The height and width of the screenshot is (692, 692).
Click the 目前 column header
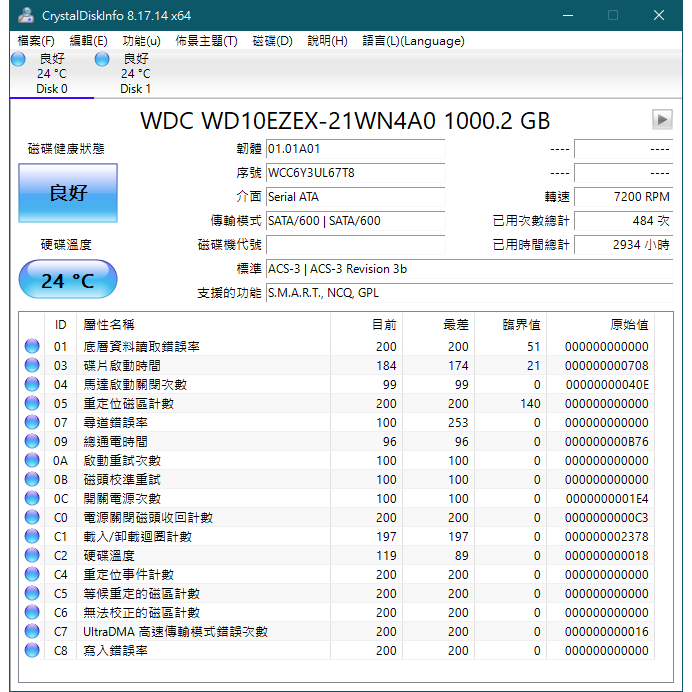click(366, 325)
